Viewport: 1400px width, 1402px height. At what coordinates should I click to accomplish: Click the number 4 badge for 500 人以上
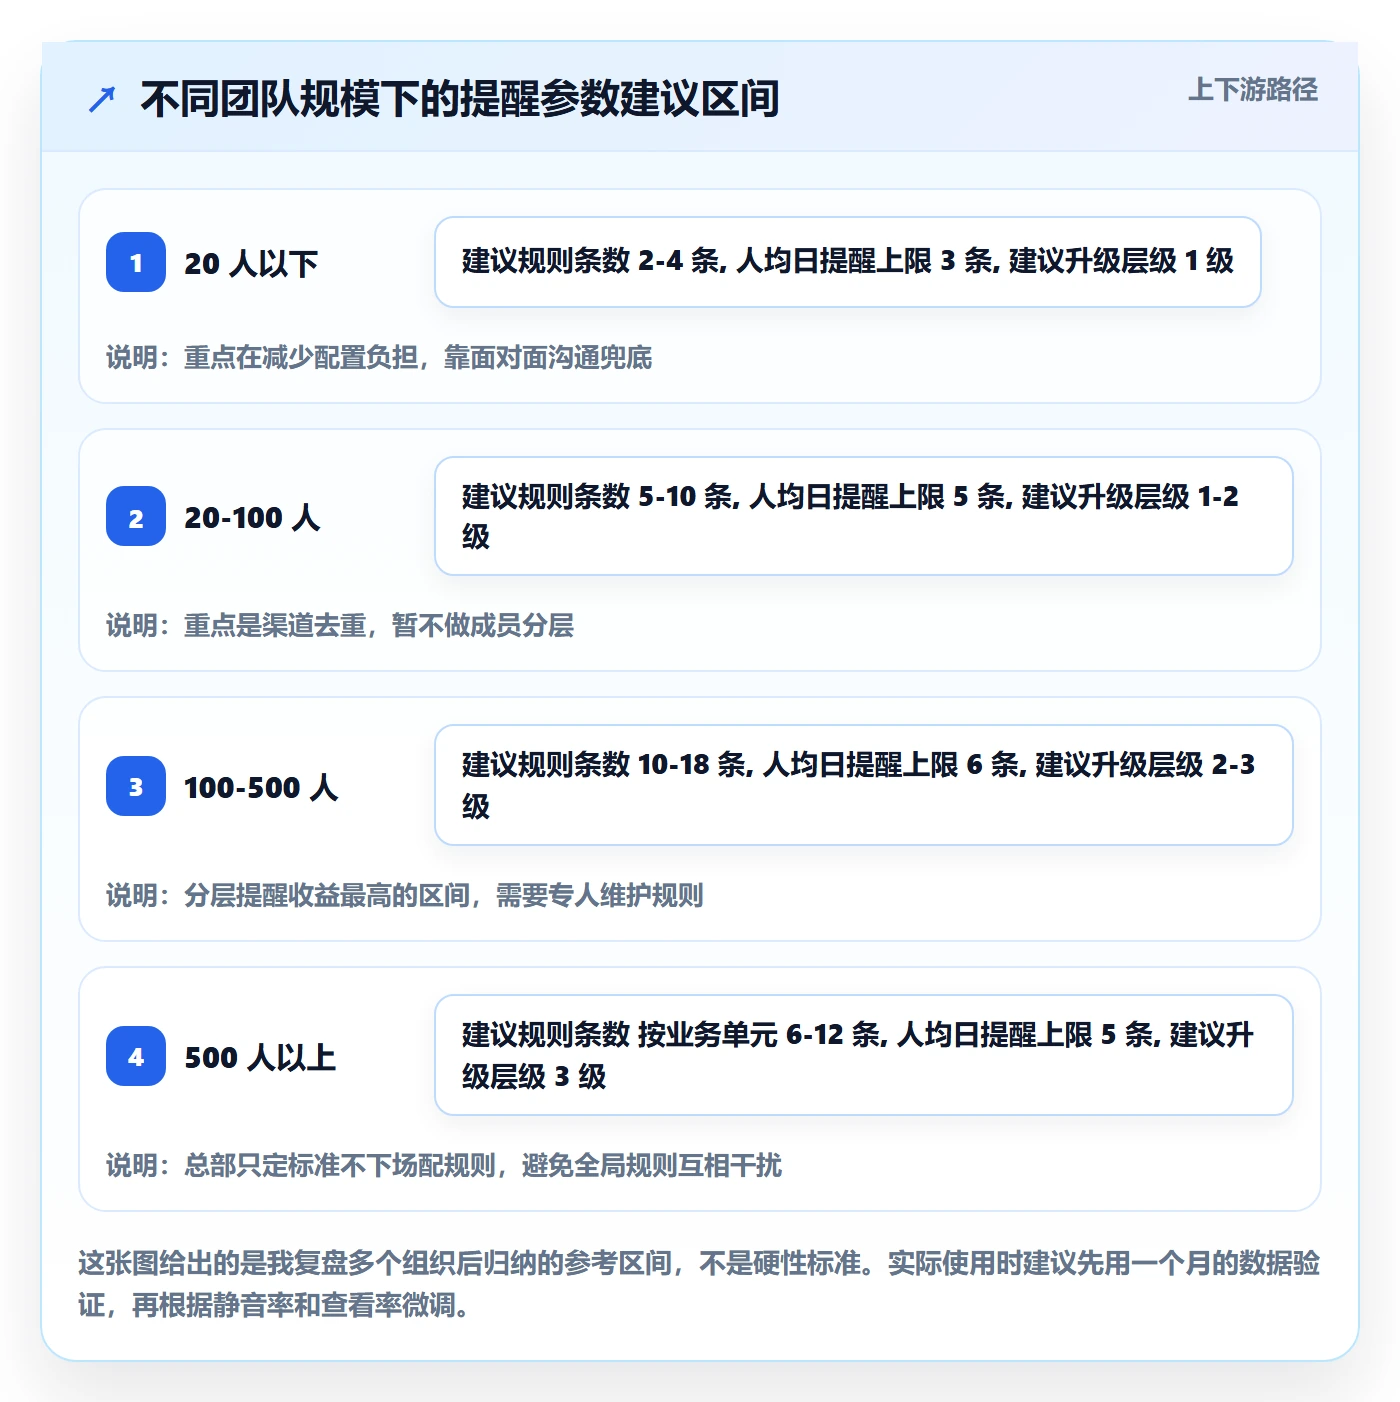pos(136,1056)
